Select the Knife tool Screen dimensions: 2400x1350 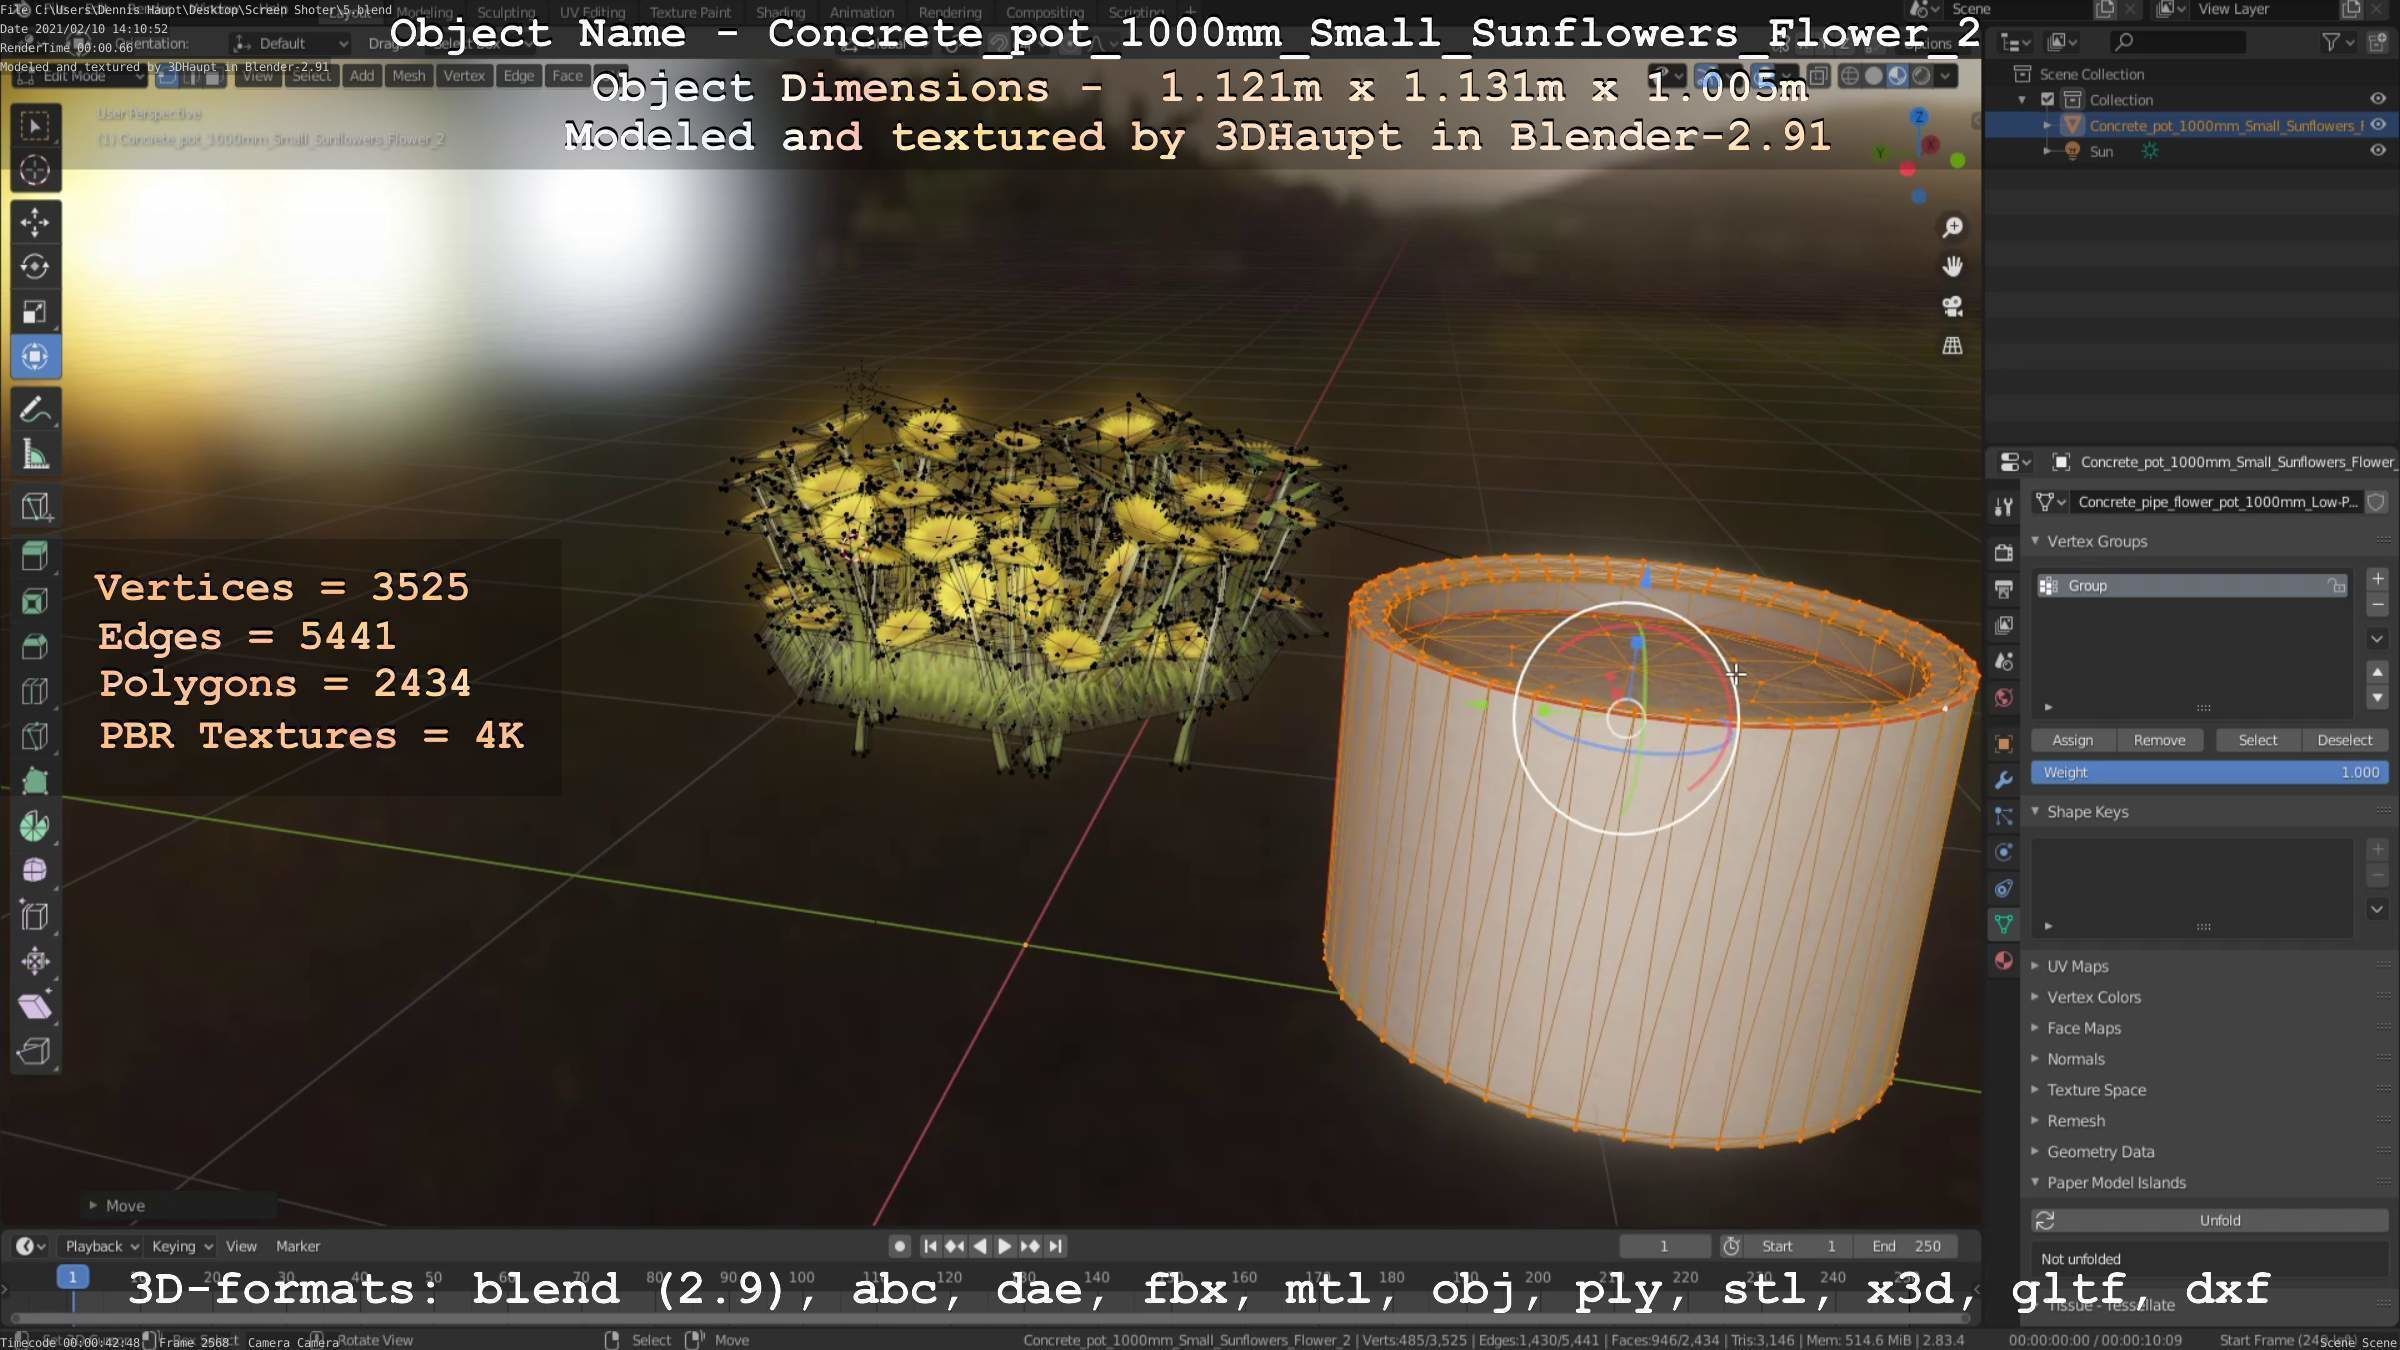[35, 736]
